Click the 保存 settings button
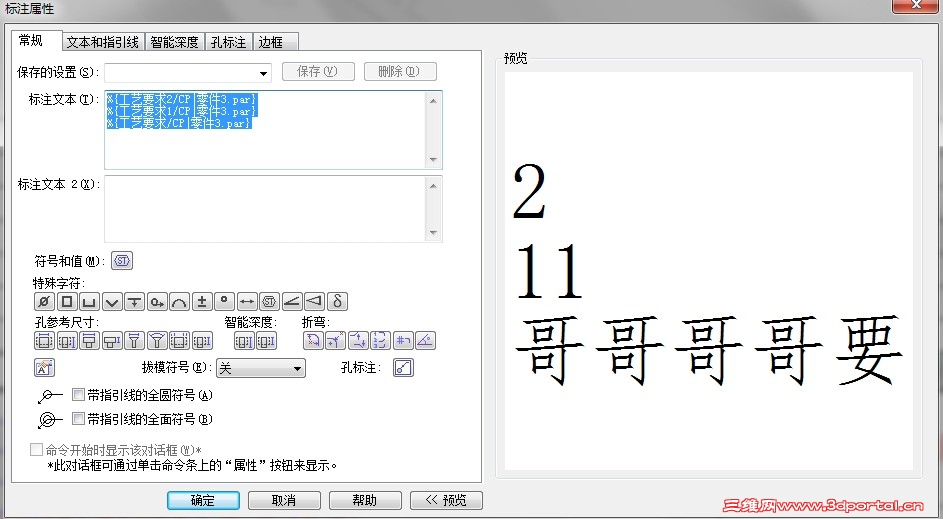This screenshot has width=943, height=519. 318,72
